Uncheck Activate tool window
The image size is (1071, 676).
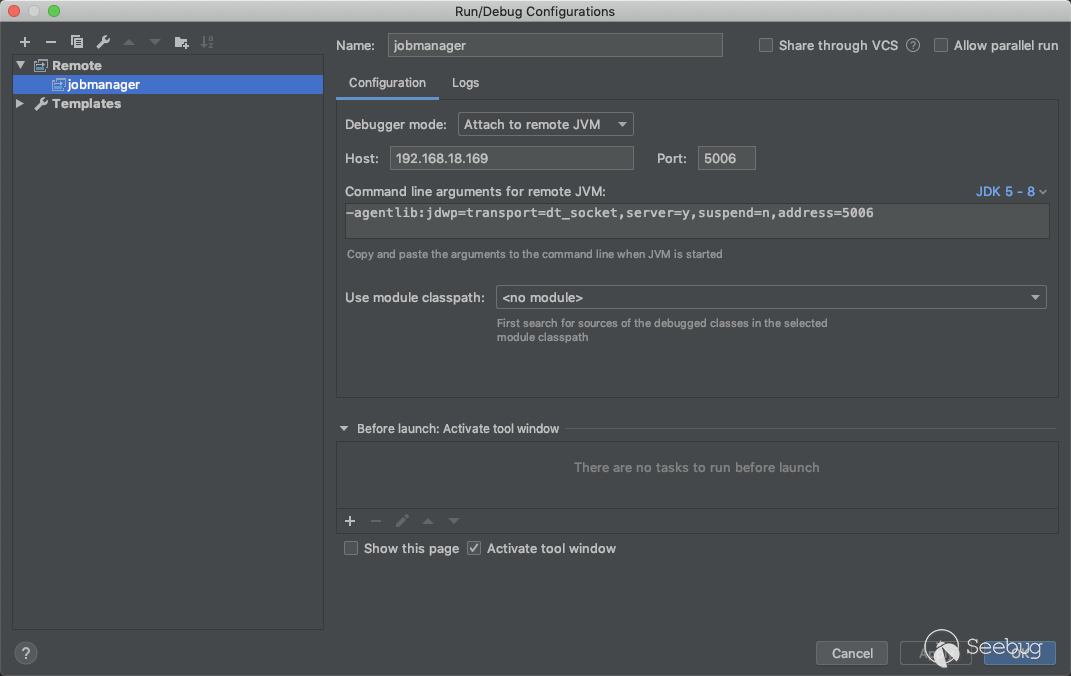[x=474, y=548]
